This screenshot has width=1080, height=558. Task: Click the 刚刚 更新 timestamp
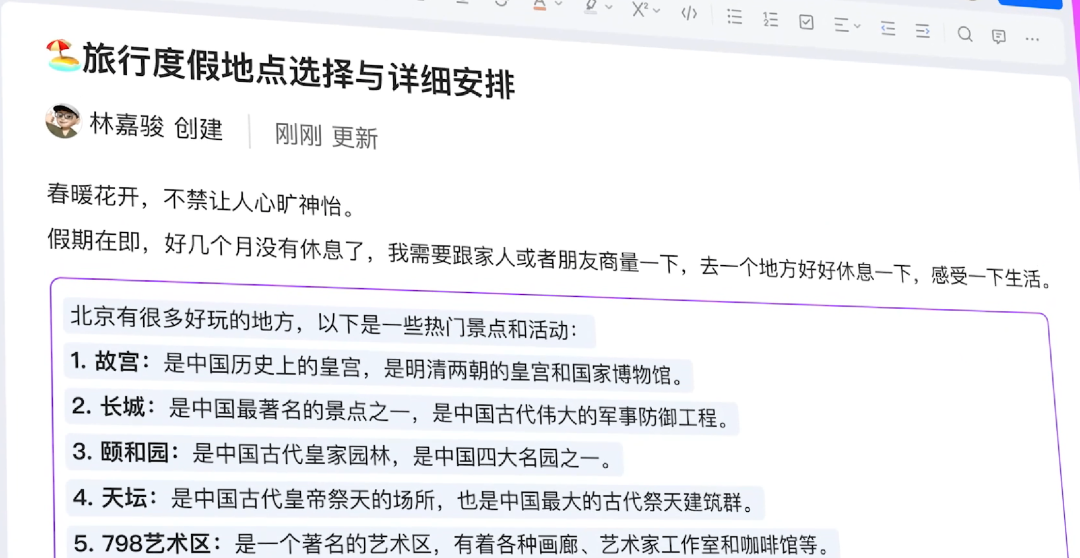click(x=326, y=136)
